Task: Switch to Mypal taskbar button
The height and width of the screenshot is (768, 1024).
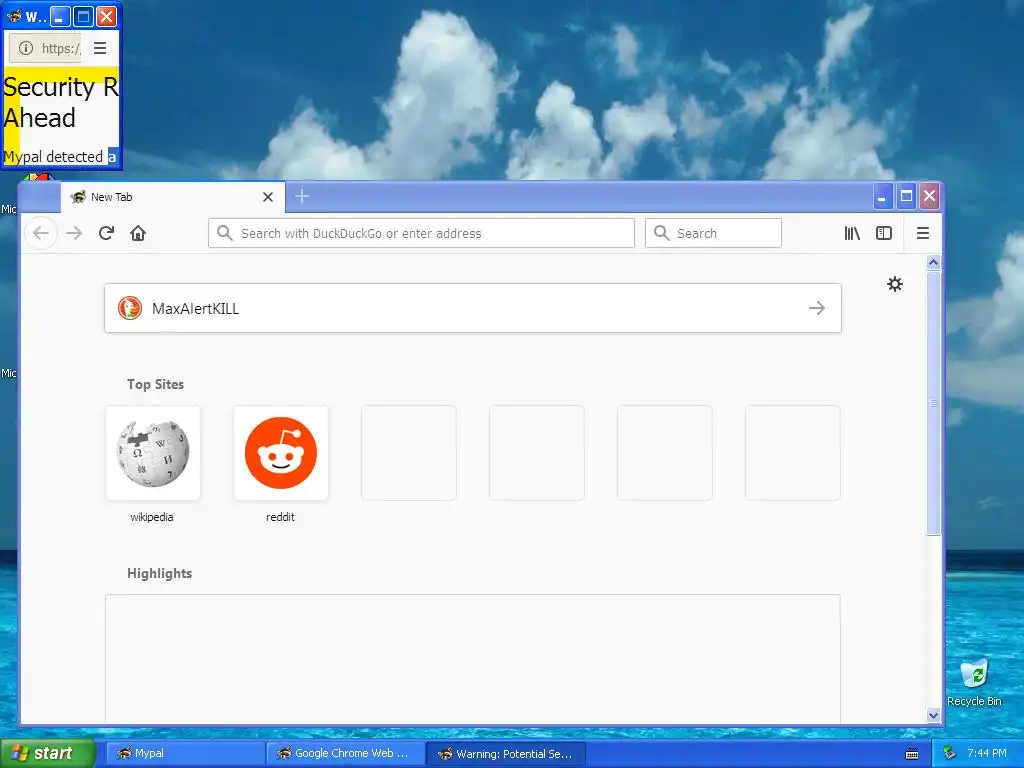Action: tap(184, 753)
